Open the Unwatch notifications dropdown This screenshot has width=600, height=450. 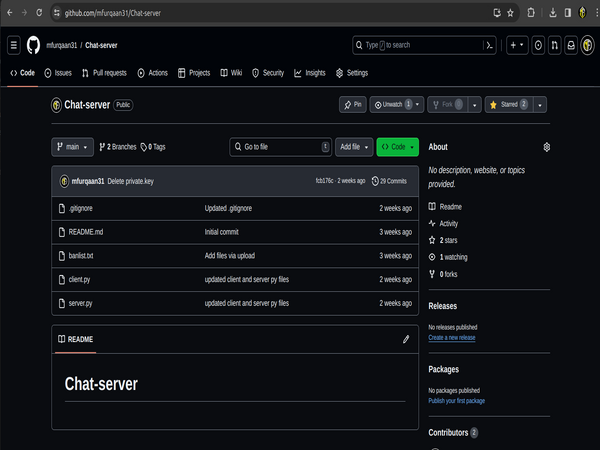click(x=395, y=104)
